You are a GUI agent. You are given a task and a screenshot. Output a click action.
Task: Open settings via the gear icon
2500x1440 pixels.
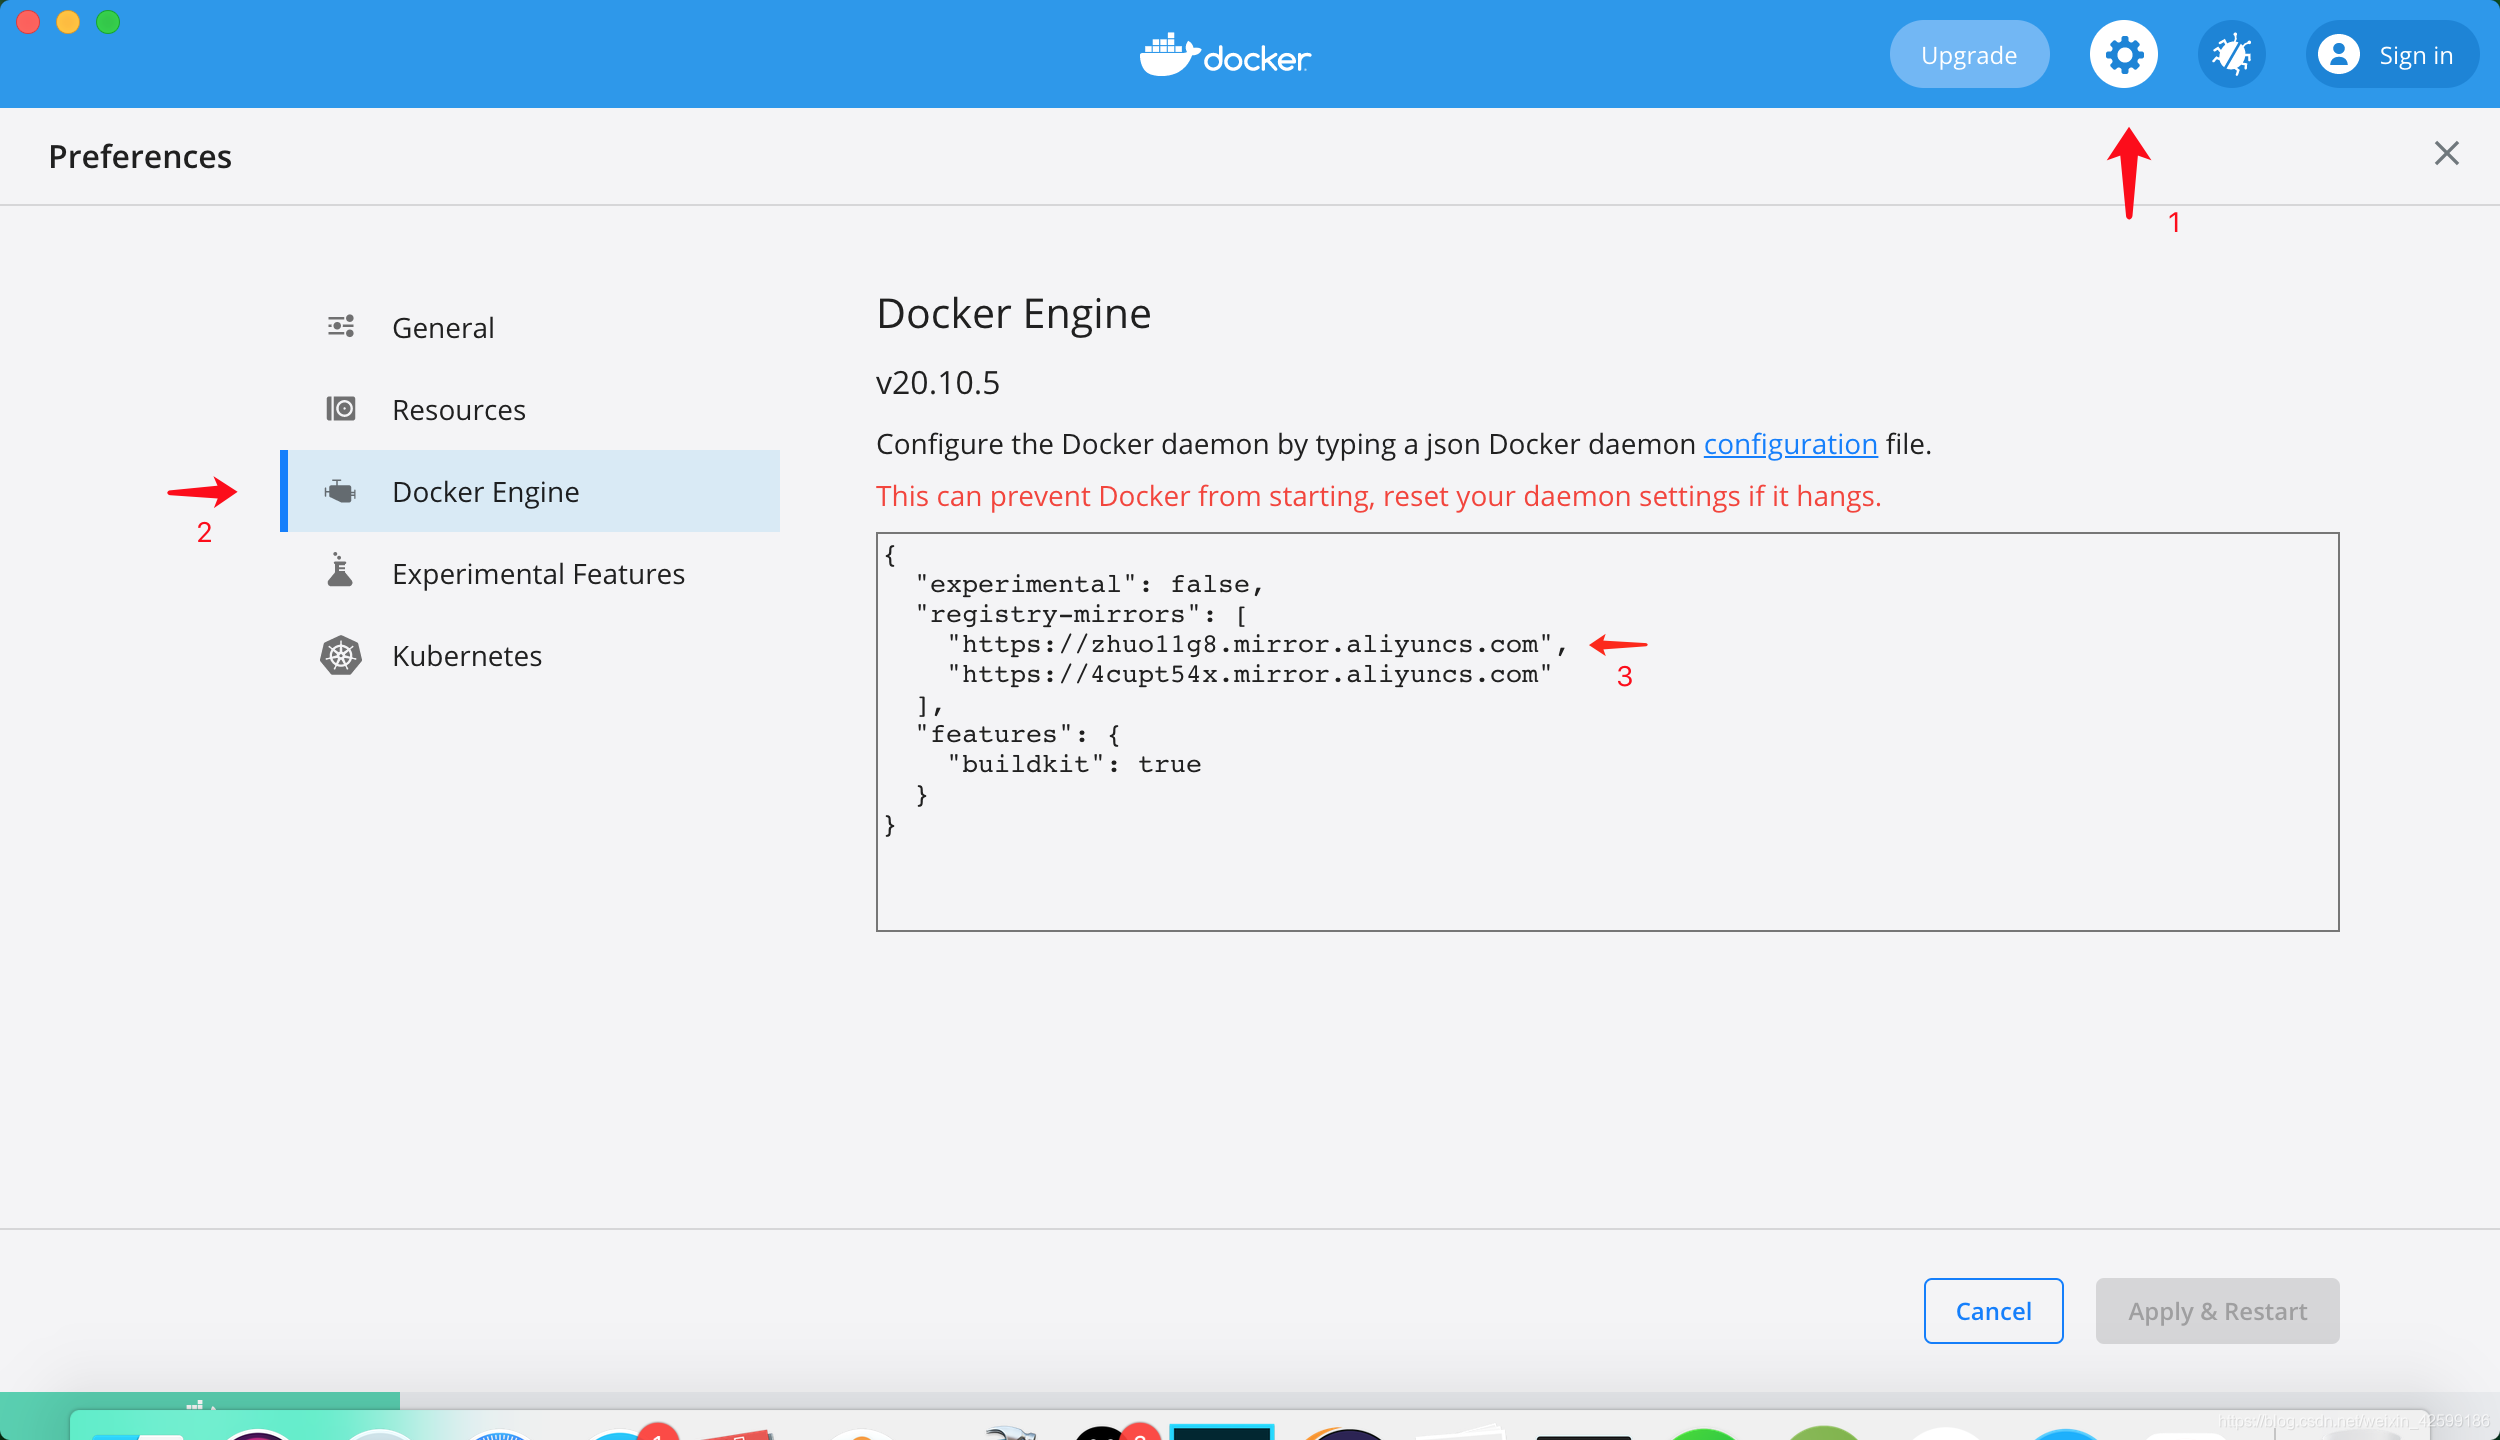[x=2123, y=54]
